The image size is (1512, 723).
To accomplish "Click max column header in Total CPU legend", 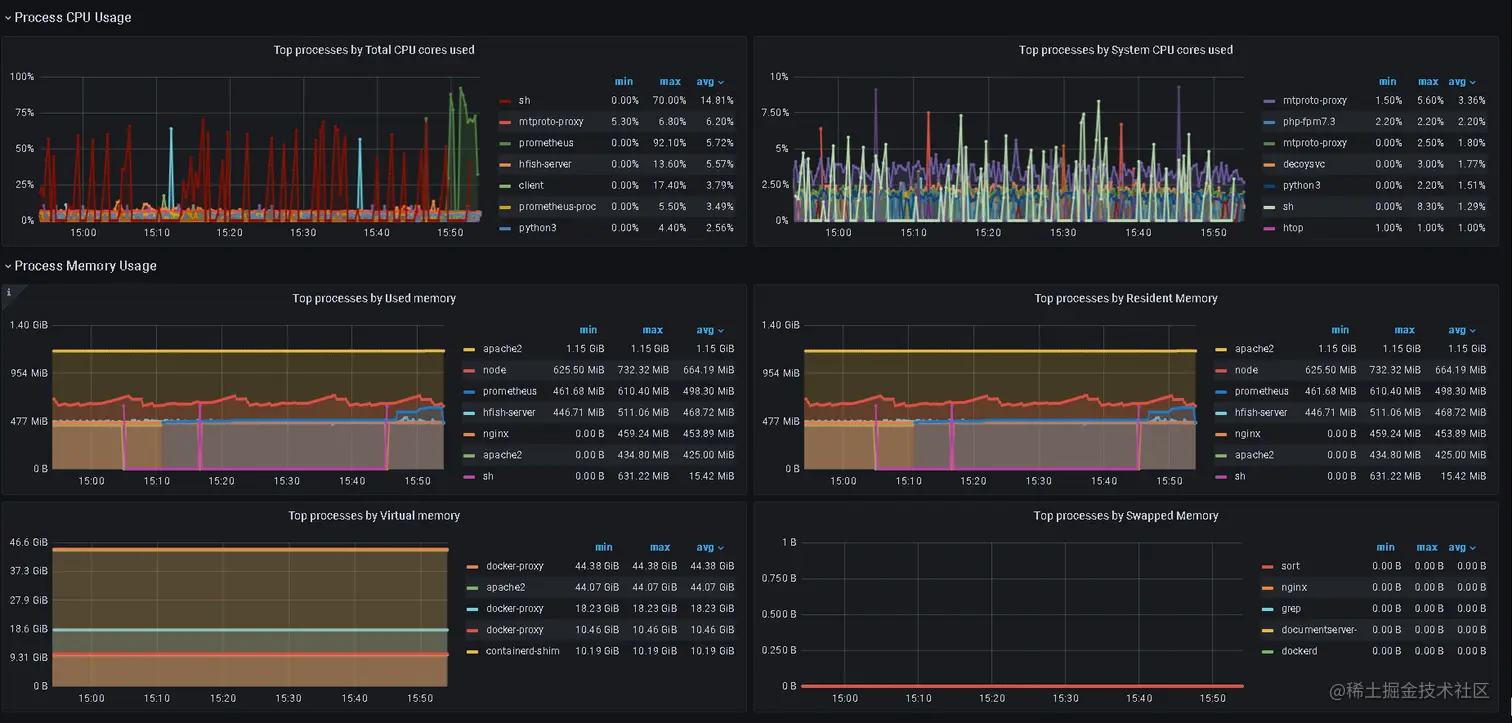I will point(670,82).
